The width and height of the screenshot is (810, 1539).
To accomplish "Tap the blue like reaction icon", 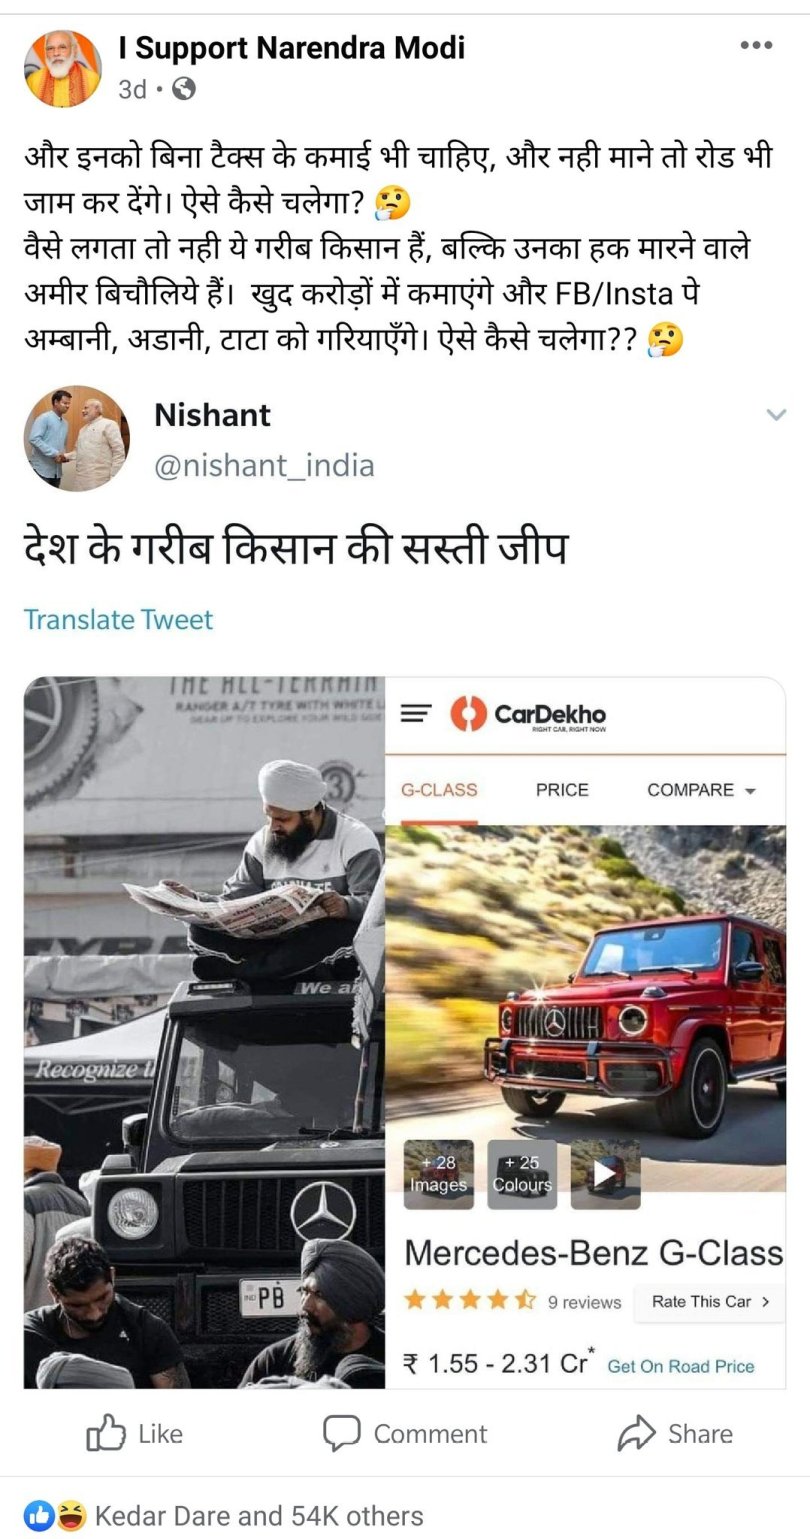I will coord(38,1516).
